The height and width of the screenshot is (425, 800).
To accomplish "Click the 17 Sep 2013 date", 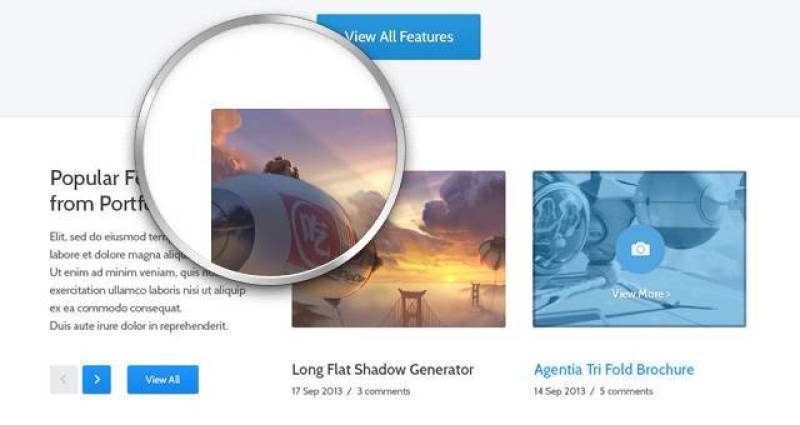I will (x=317, y=391).
